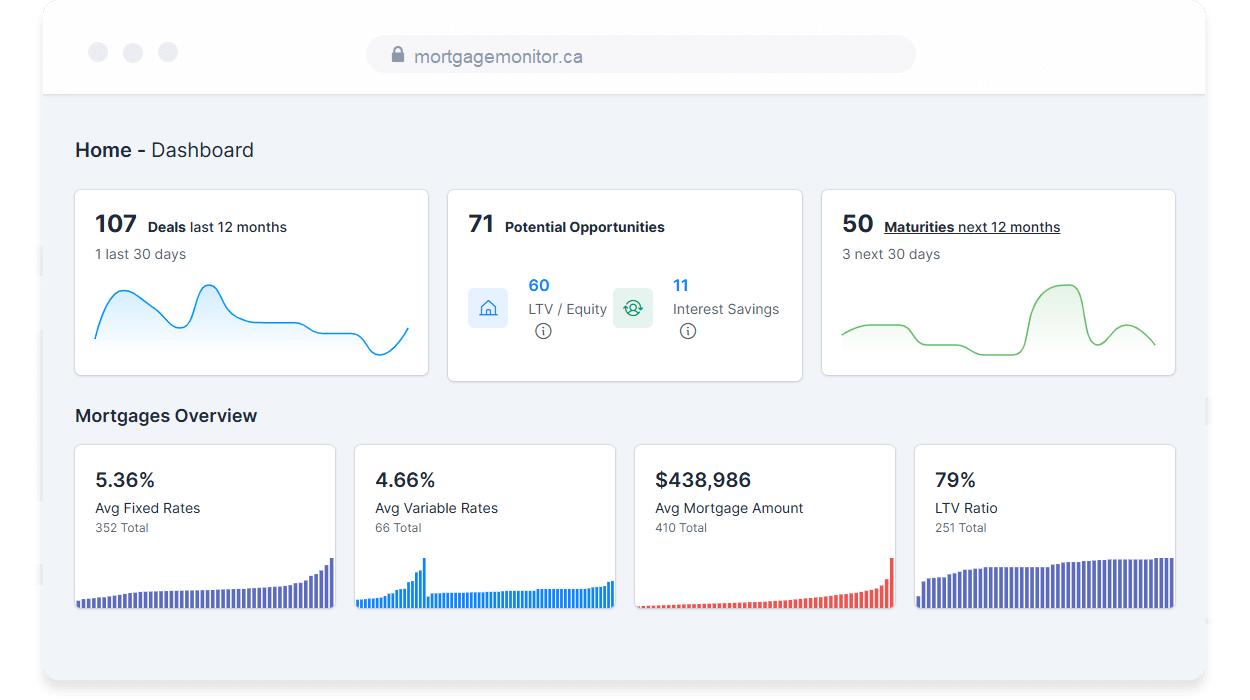Click the house icon beside LTV / Equity
Viewport: 1250px width, 700px height.
tap(488, 308)
